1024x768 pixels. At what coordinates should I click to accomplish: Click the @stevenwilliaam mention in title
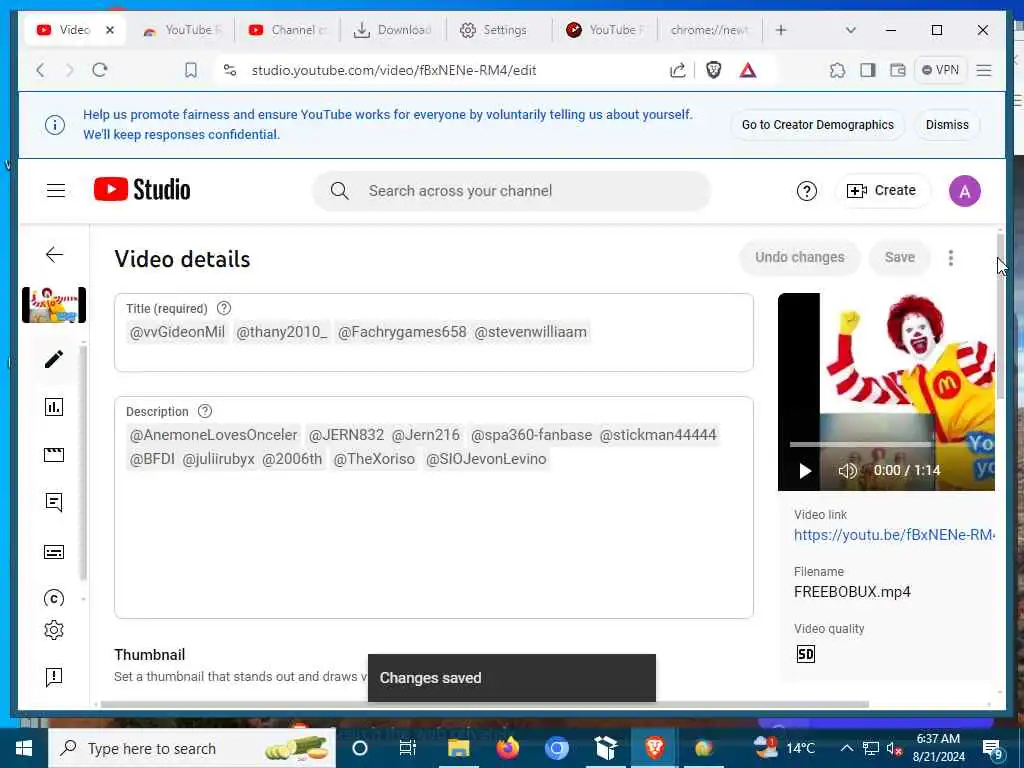click(530, 332)
